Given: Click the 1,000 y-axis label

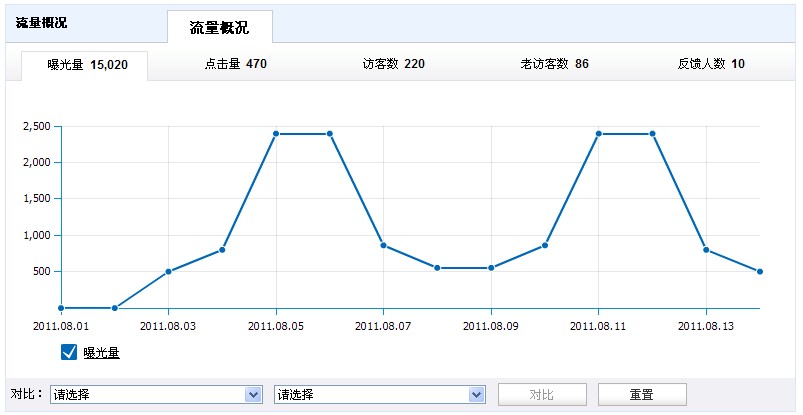Looking at the screenshot, I should (x=37, y=235).
